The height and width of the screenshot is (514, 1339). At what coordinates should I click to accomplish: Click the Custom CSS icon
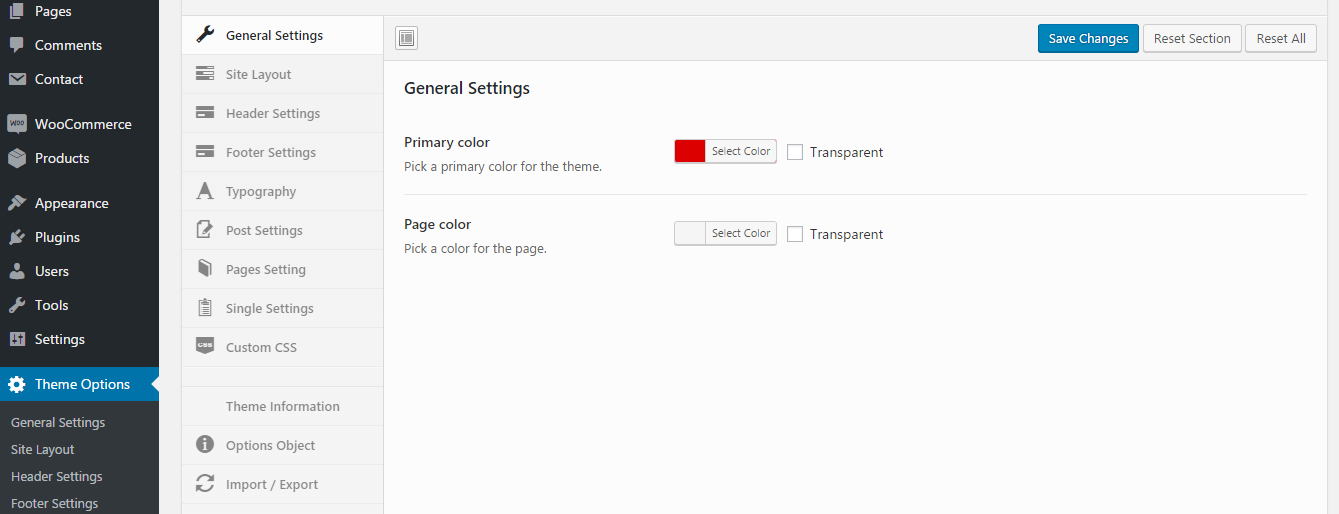[205, 347]
